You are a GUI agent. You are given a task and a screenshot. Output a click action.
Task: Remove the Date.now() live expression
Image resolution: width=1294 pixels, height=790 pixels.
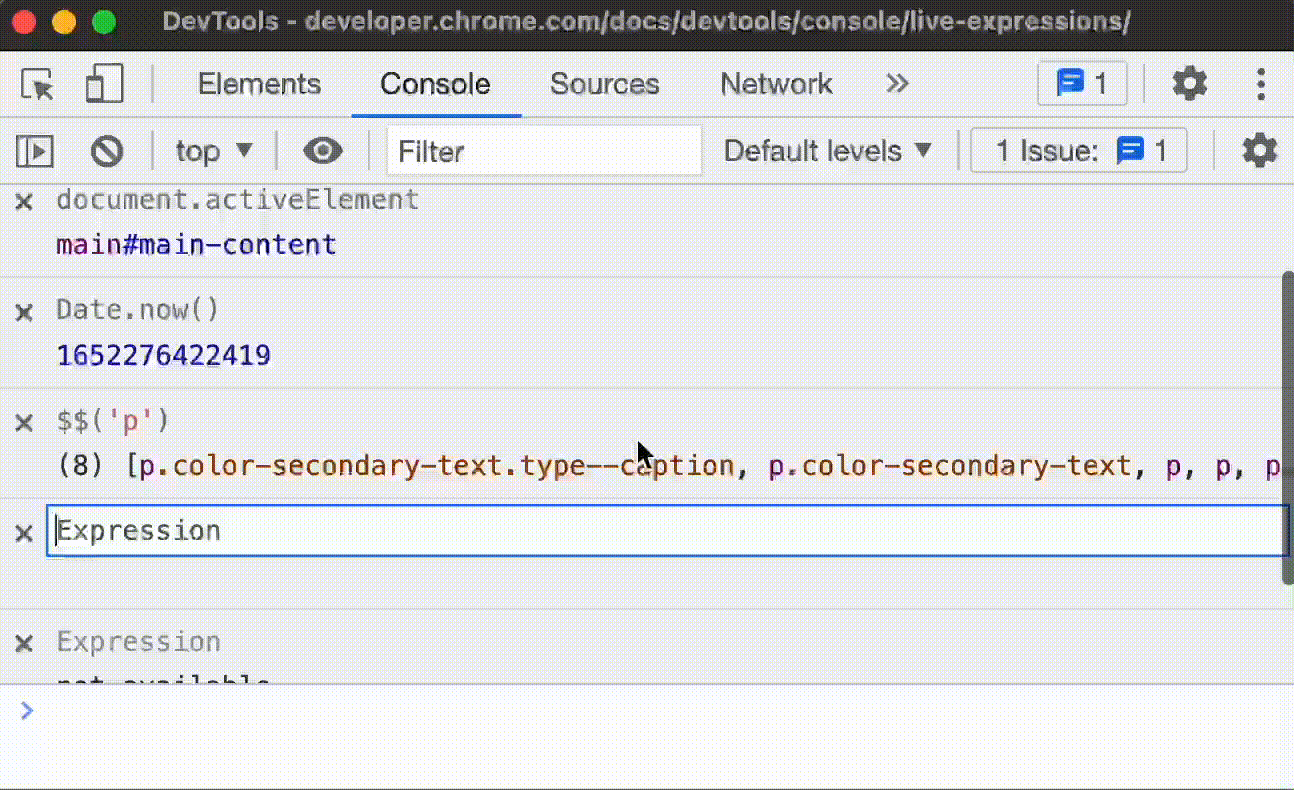23,311
